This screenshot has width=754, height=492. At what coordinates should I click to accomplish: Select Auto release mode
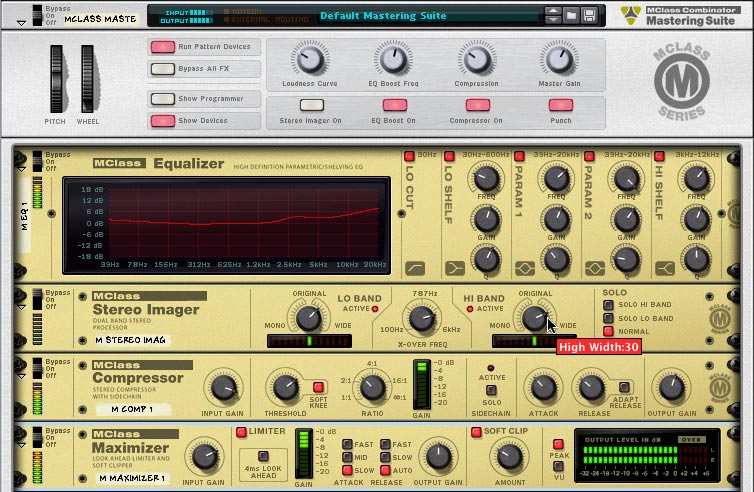(x=385, y=470)
